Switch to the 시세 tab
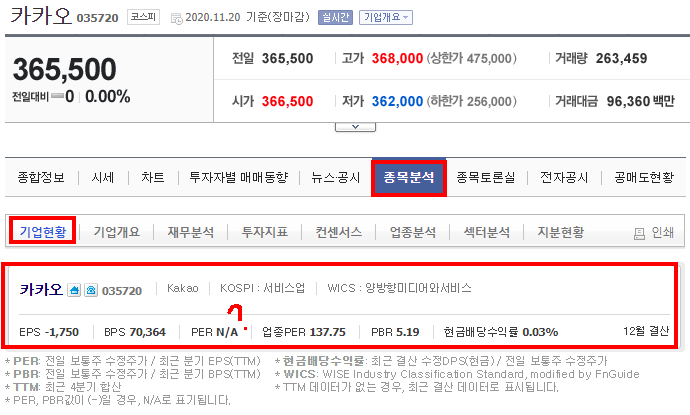This screenshot has width=690, height=415. click(x=103, y=177)
